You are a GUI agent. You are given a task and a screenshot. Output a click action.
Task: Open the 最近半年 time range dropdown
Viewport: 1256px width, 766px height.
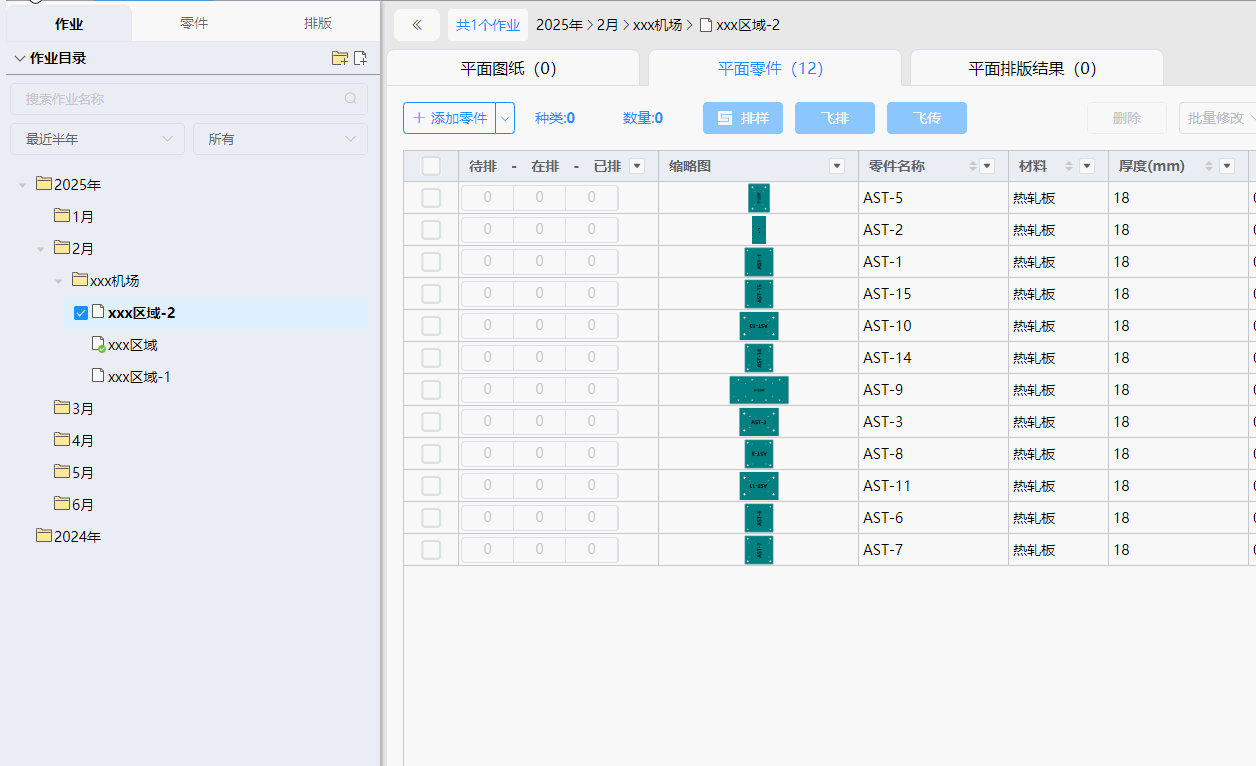(98, 139)
